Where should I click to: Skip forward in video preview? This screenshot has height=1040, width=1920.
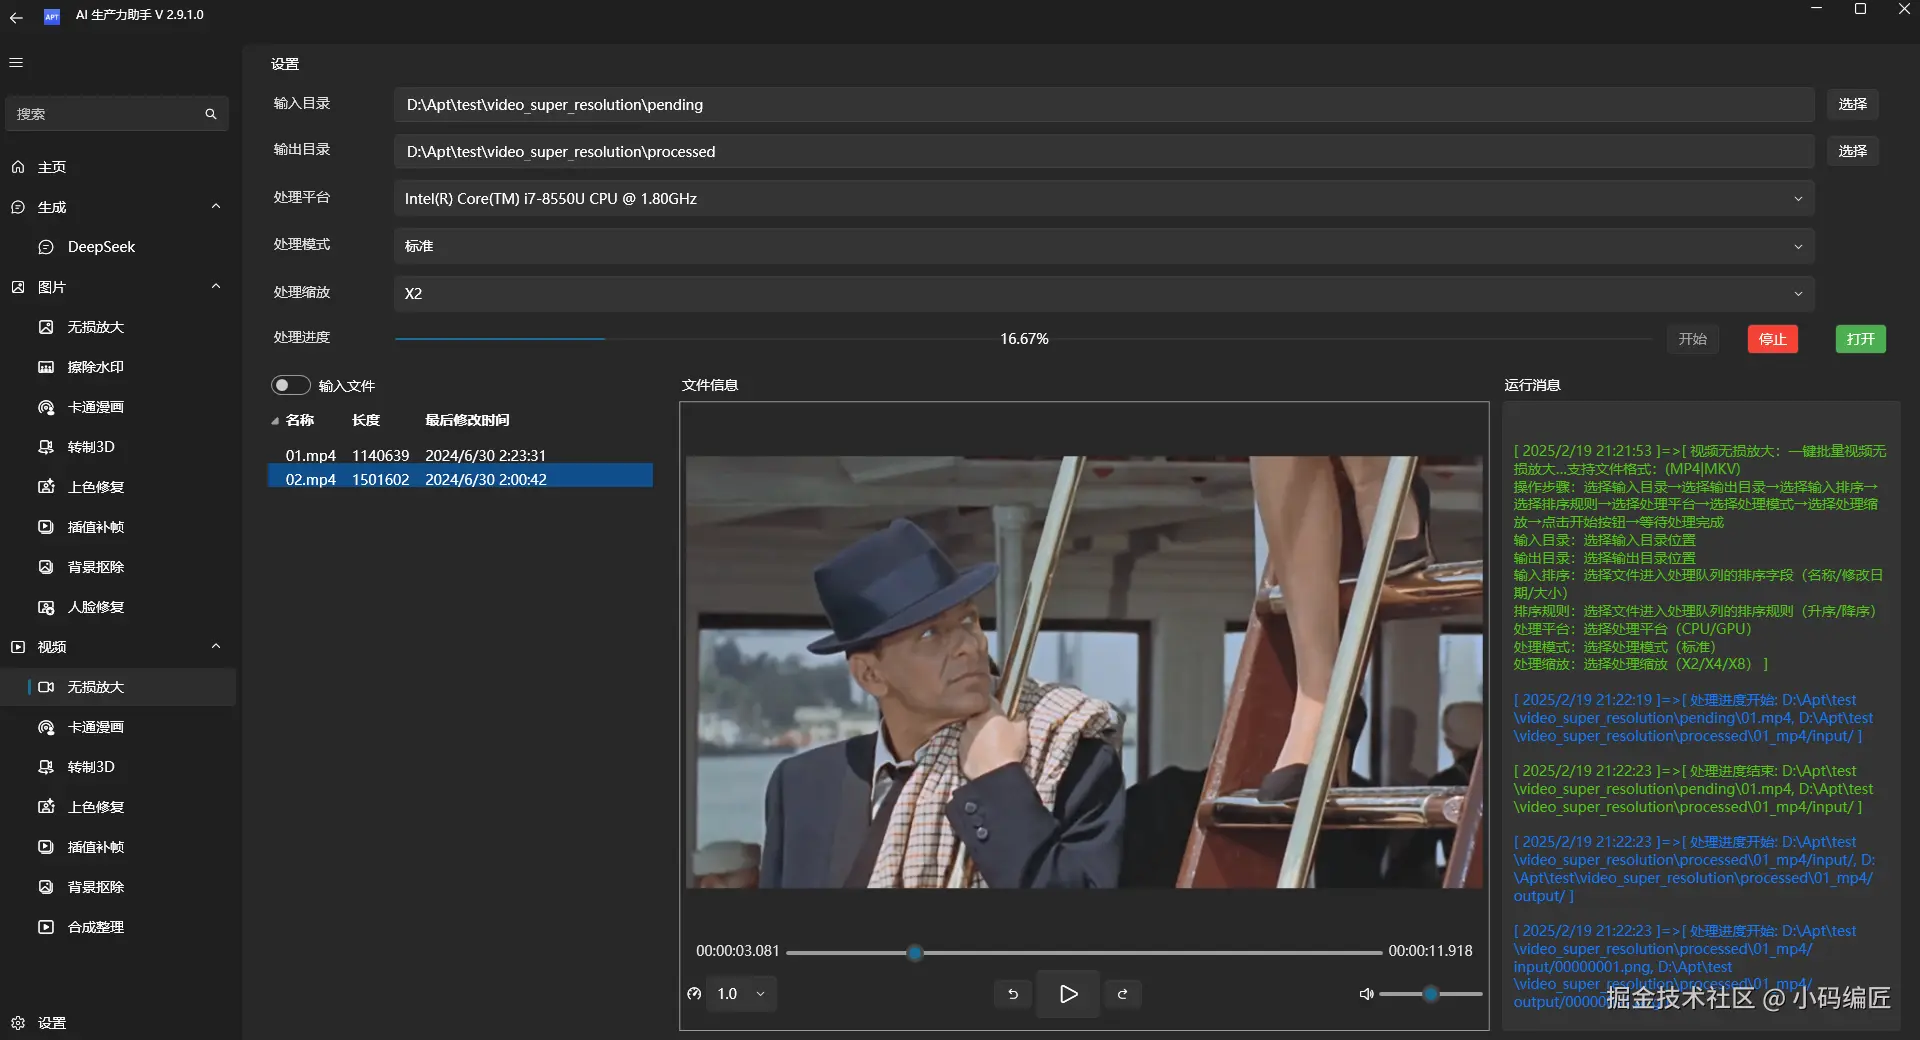coord(1123,994)
